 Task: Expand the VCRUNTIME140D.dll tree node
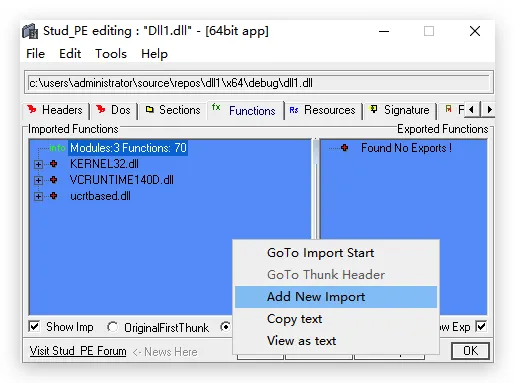38,180
